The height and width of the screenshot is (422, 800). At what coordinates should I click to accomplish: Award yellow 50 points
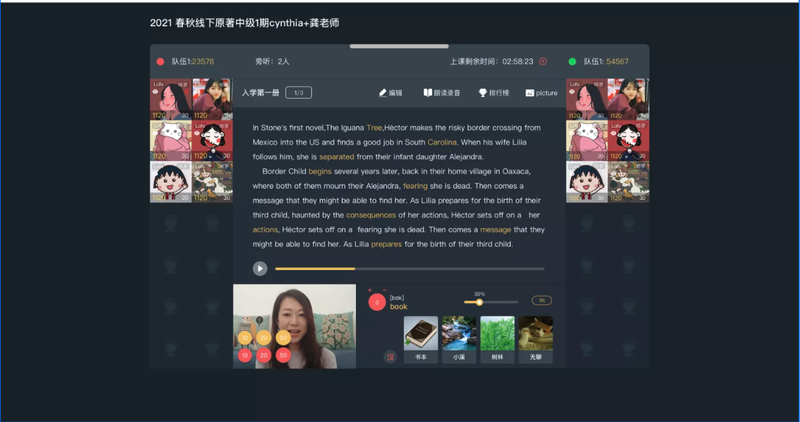[283, 337]
